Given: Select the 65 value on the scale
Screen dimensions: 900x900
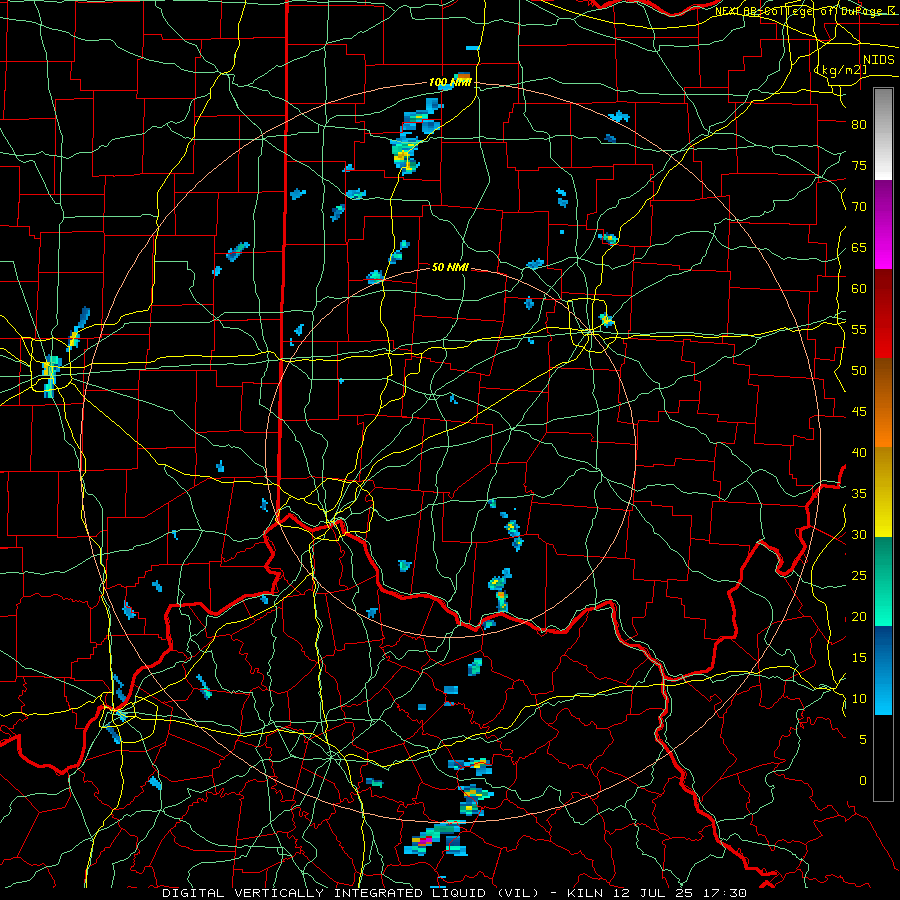Looking at the screenshot, I should 859,248.
